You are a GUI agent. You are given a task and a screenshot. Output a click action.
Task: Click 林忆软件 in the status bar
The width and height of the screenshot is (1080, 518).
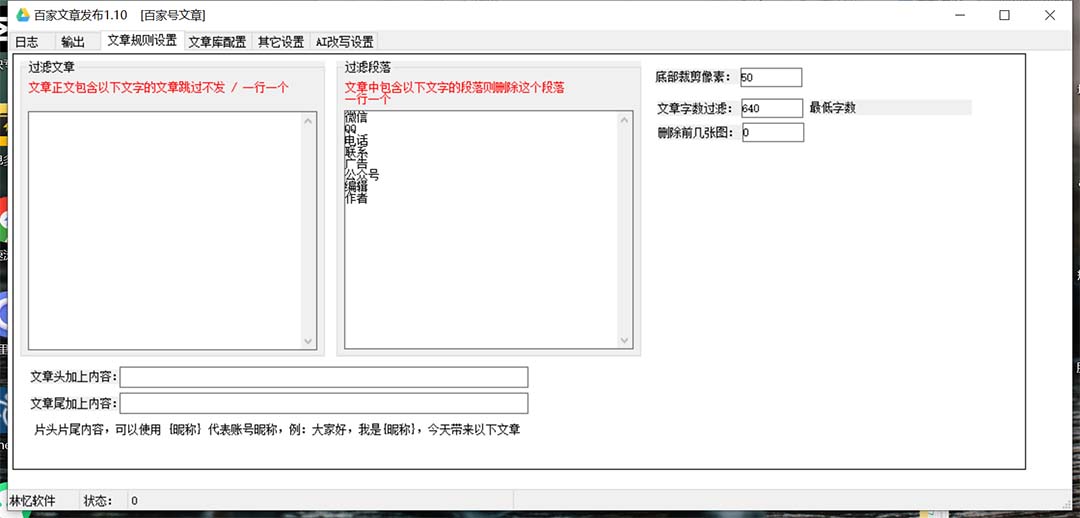click(33, 500)
